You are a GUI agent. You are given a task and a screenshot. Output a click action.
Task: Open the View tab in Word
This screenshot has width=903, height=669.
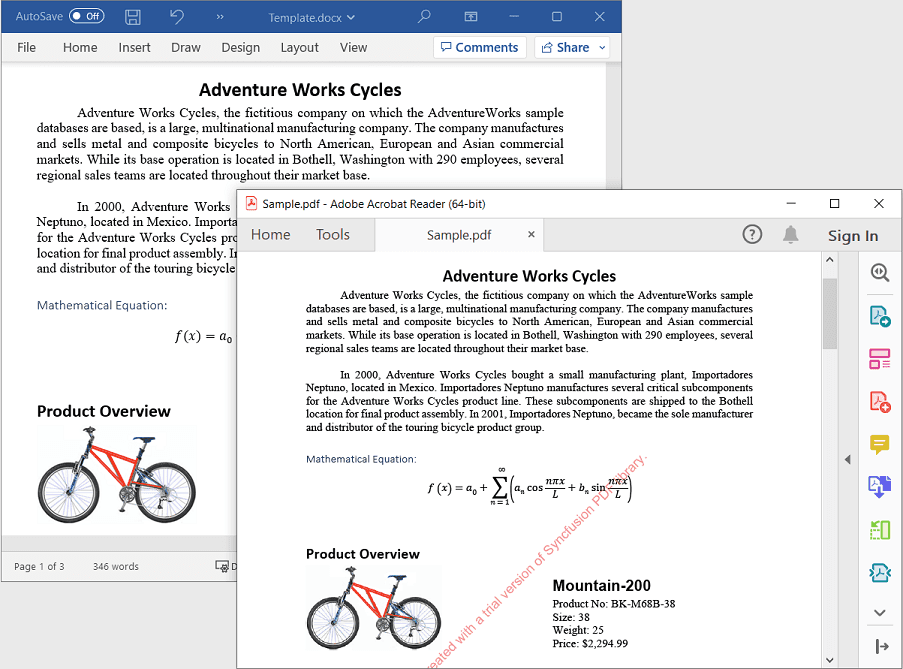pos(353,47)
